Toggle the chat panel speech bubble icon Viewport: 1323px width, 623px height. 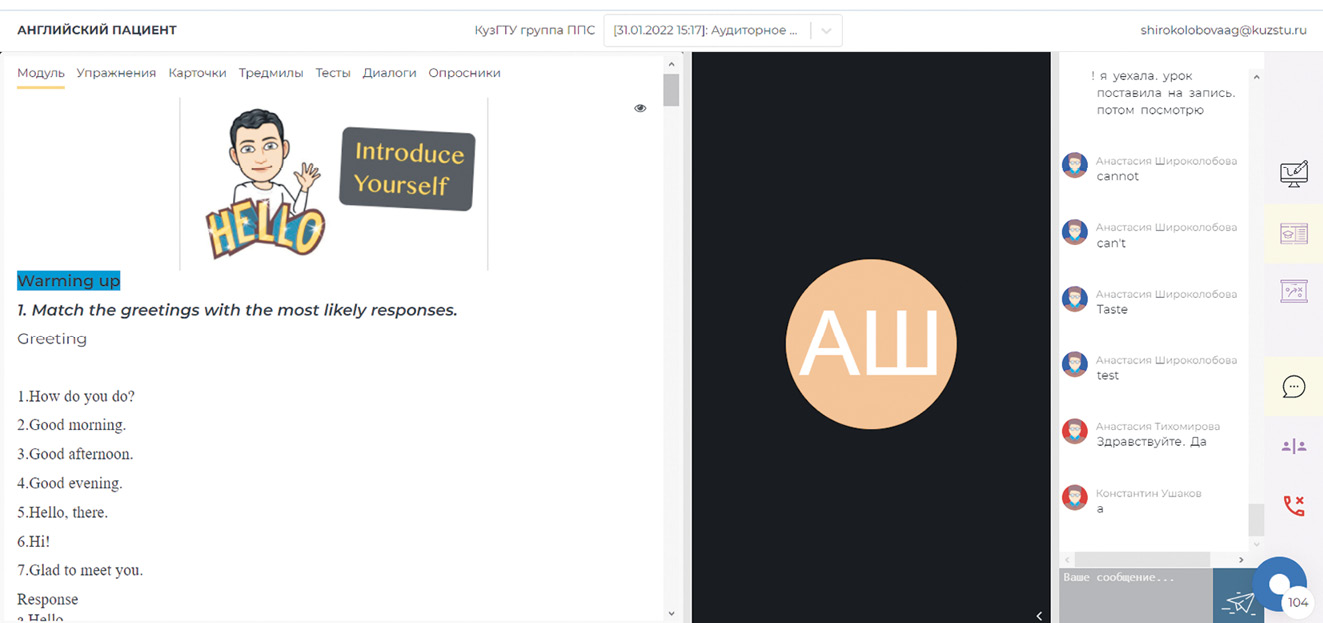point(1294,386)
